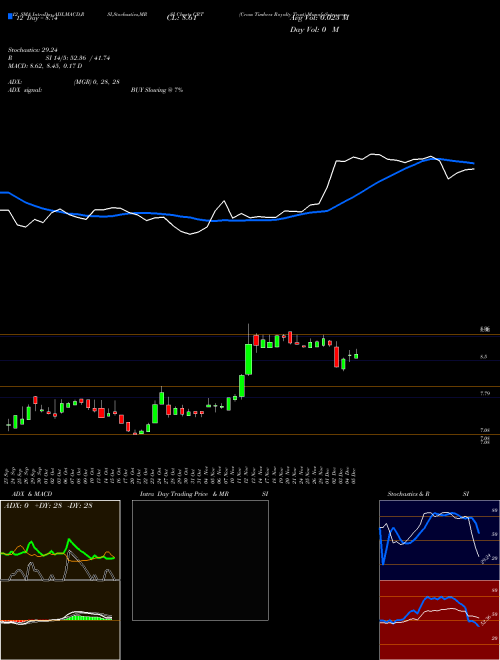Select the Avg Vol: 0.023 M reading
Viewport: 500px width, 660px height.
pos(320,18)
